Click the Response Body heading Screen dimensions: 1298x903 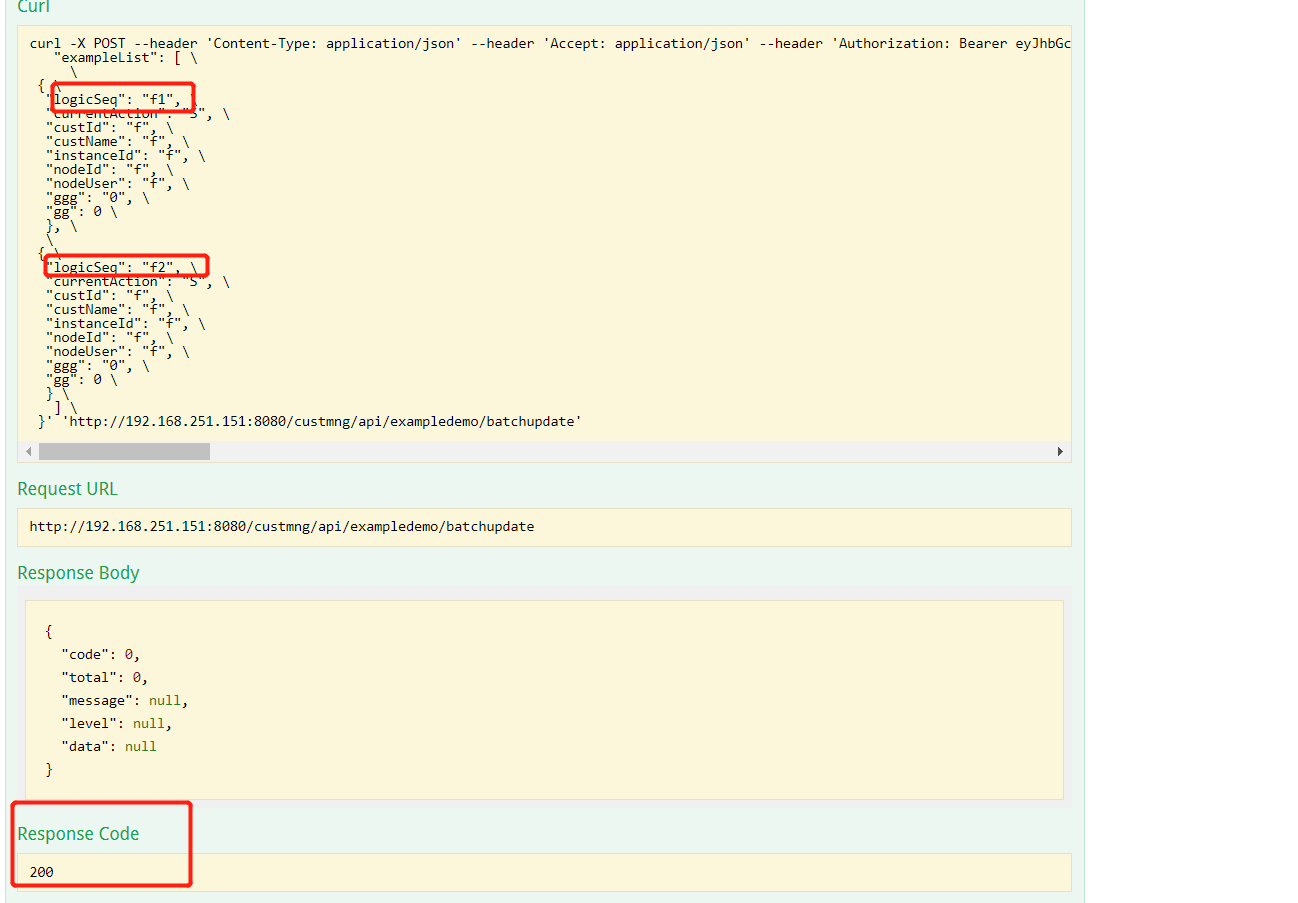pos(78,573)
